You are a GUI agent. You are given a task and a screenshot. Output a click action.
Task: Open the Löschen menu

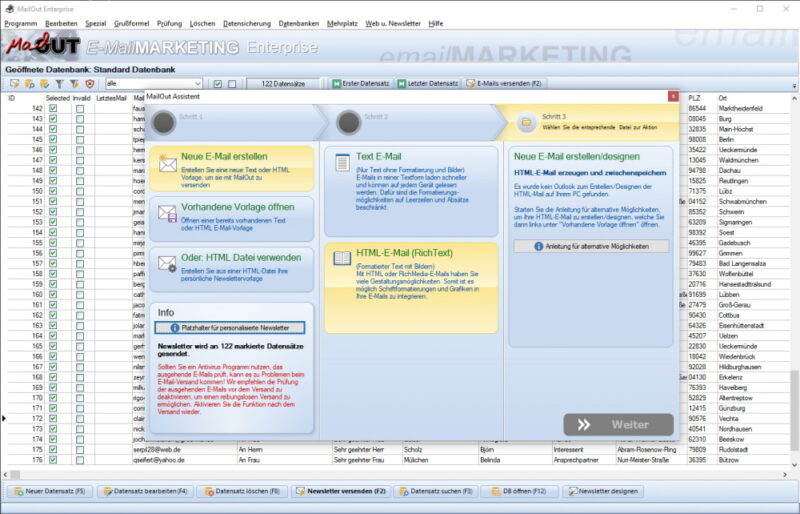coord(203,23)
